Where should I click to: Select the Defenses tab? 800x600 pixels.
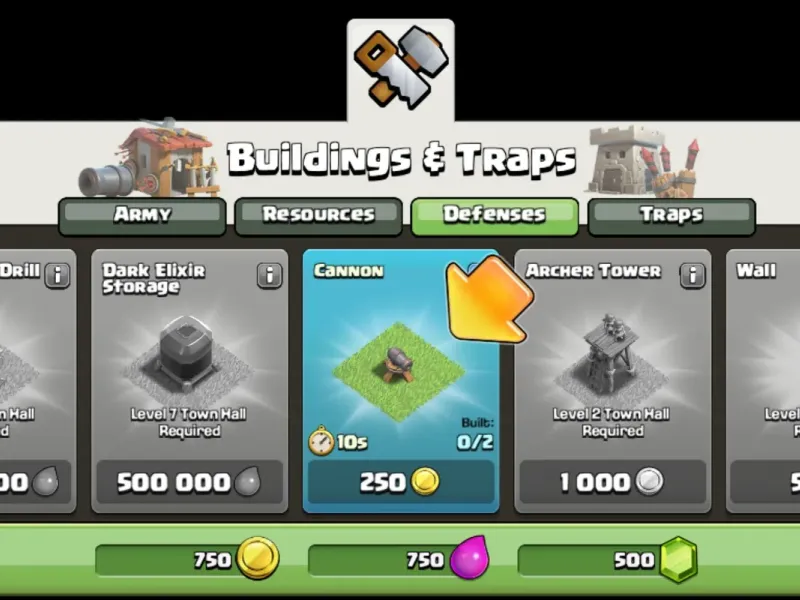coord(494,216)
